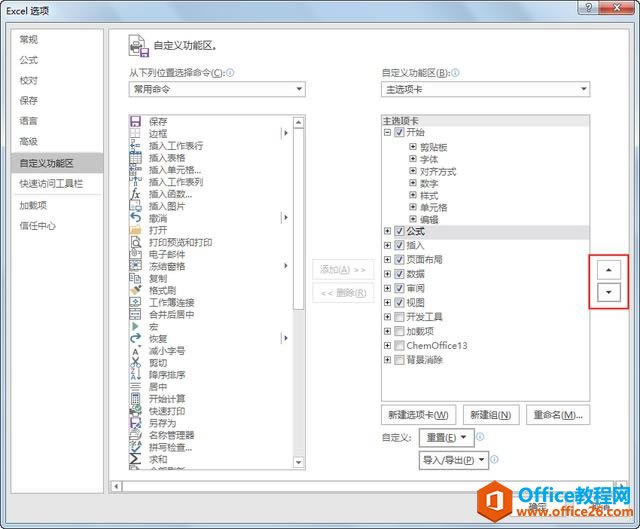Select the 另存为 save-as icon
This screenshot has height=529, width=640.
click(x=135, y=423)
